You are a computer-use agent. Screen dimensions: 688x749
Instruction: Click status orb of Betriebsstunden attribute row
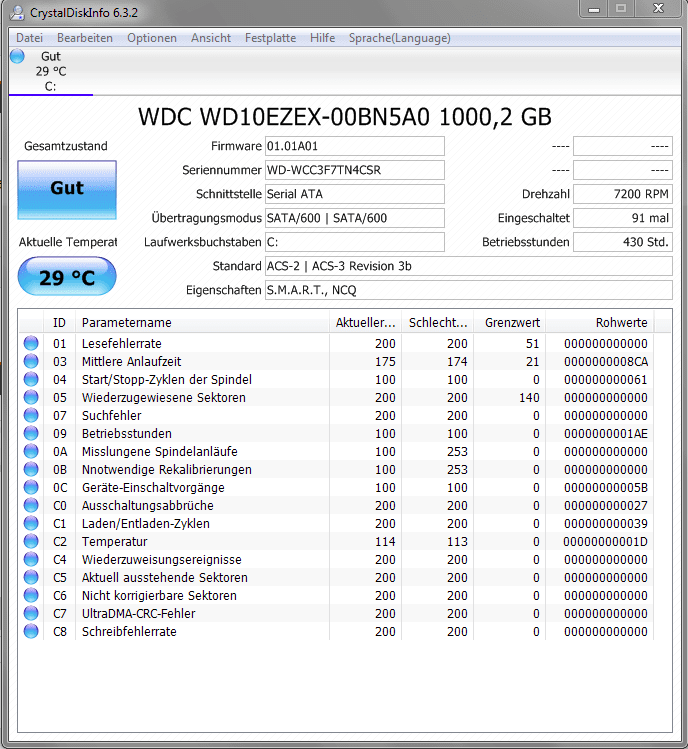click(31, 433)
